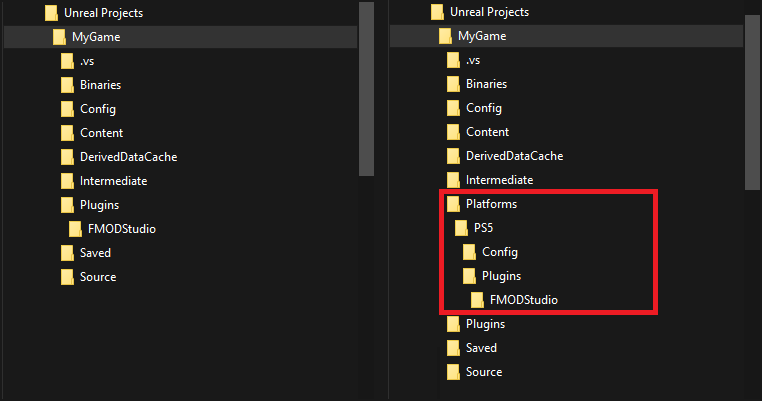Select MyGame folder in the right tree
The width and height of the screenshot is (762, 401).
pos(482,36)
